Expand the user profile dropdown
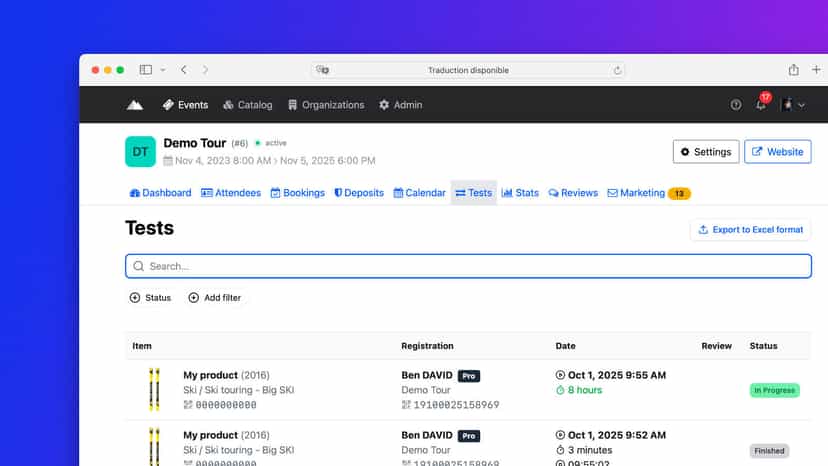Viewport: 828px width, 466px height. (x=793, y=105)
